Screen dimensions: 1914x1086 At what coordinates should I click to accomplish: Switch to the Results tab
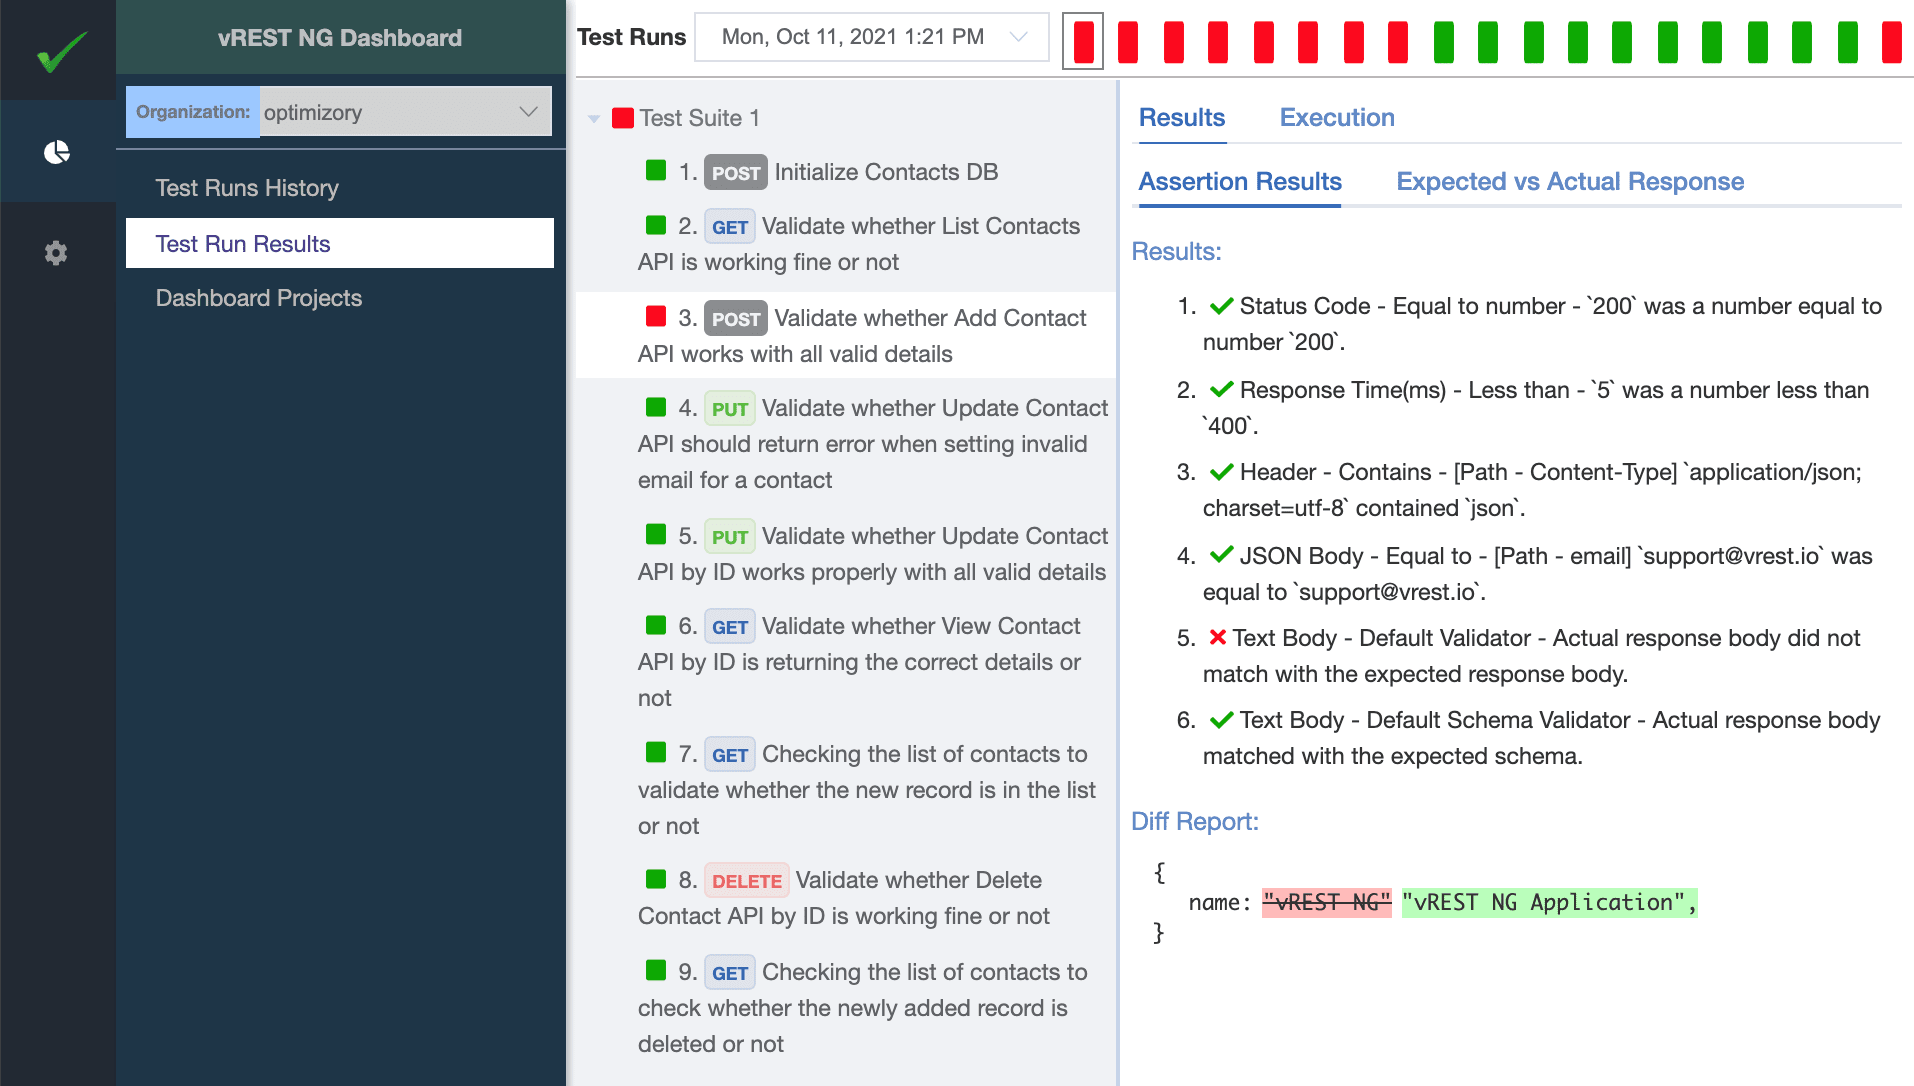(x=1181, y=117)
